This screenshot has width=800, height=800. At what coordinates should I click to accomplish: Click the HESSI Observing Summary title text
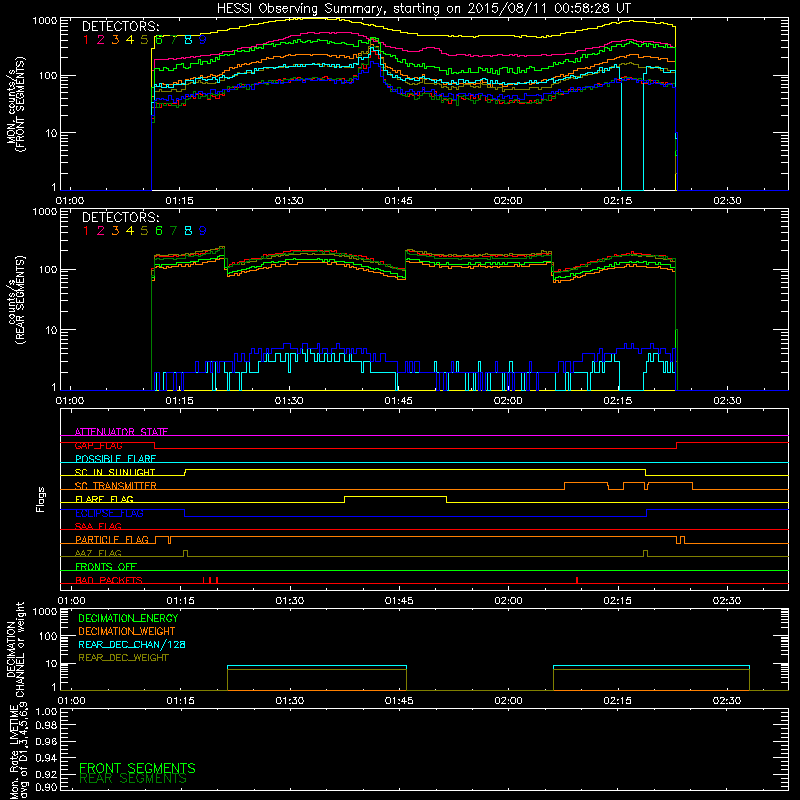point(424,8)
